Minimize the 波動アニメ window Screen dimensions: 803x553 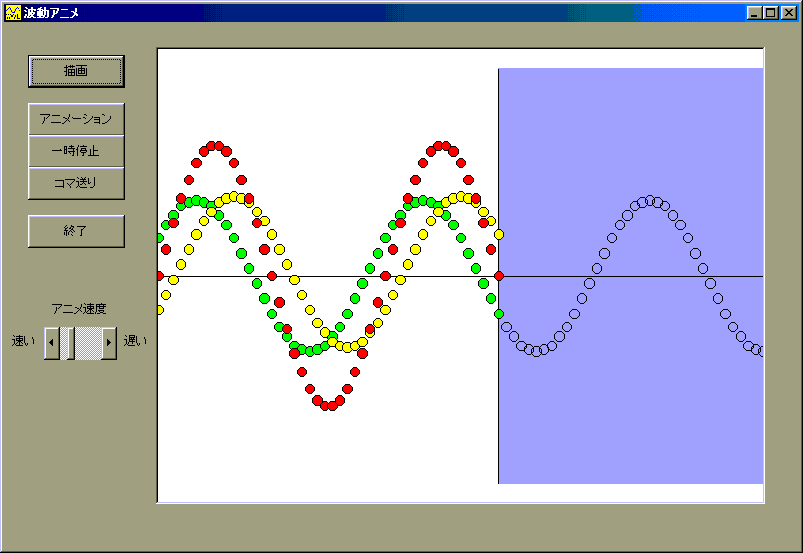(x=753, y=13)
